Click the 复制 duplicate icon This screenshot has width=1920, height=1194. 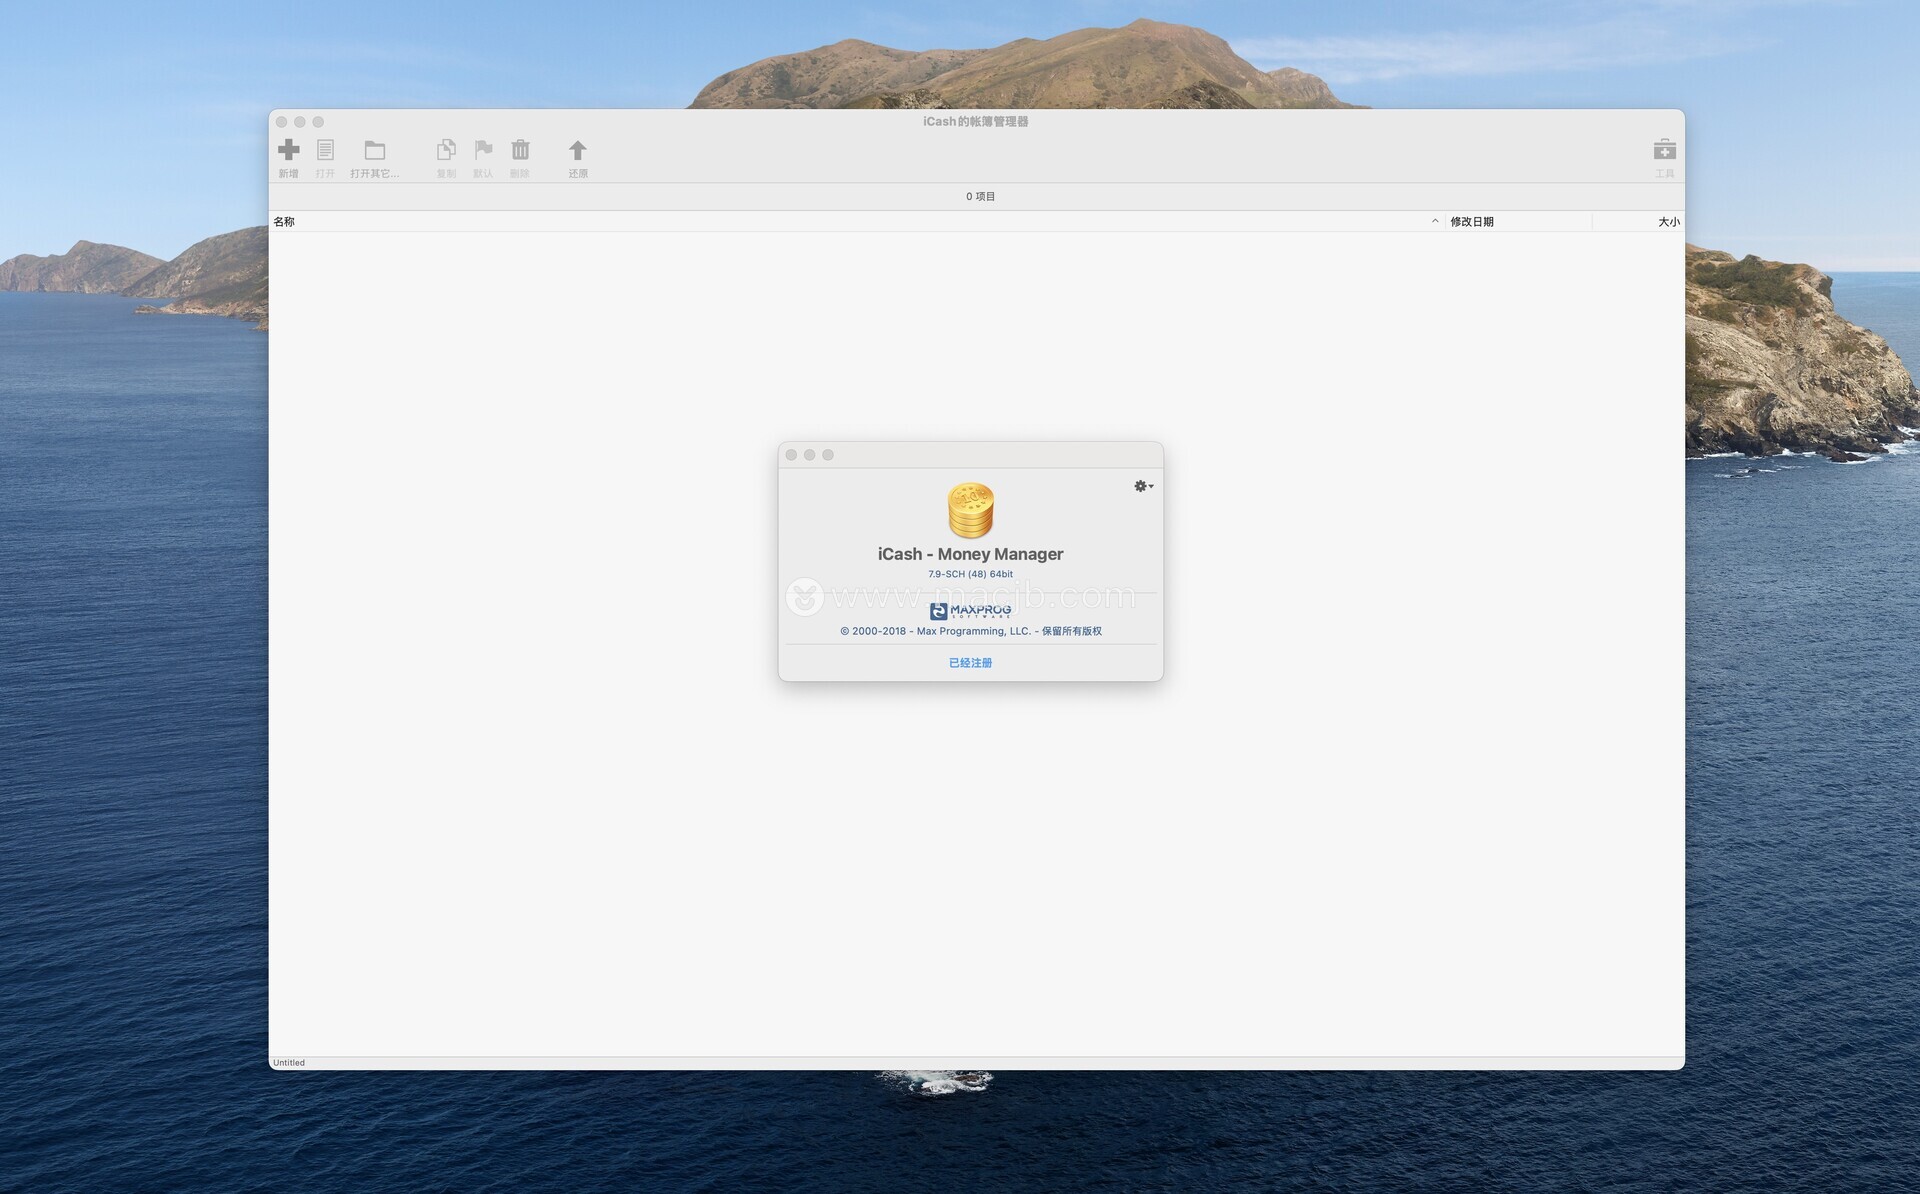(446, 150)
